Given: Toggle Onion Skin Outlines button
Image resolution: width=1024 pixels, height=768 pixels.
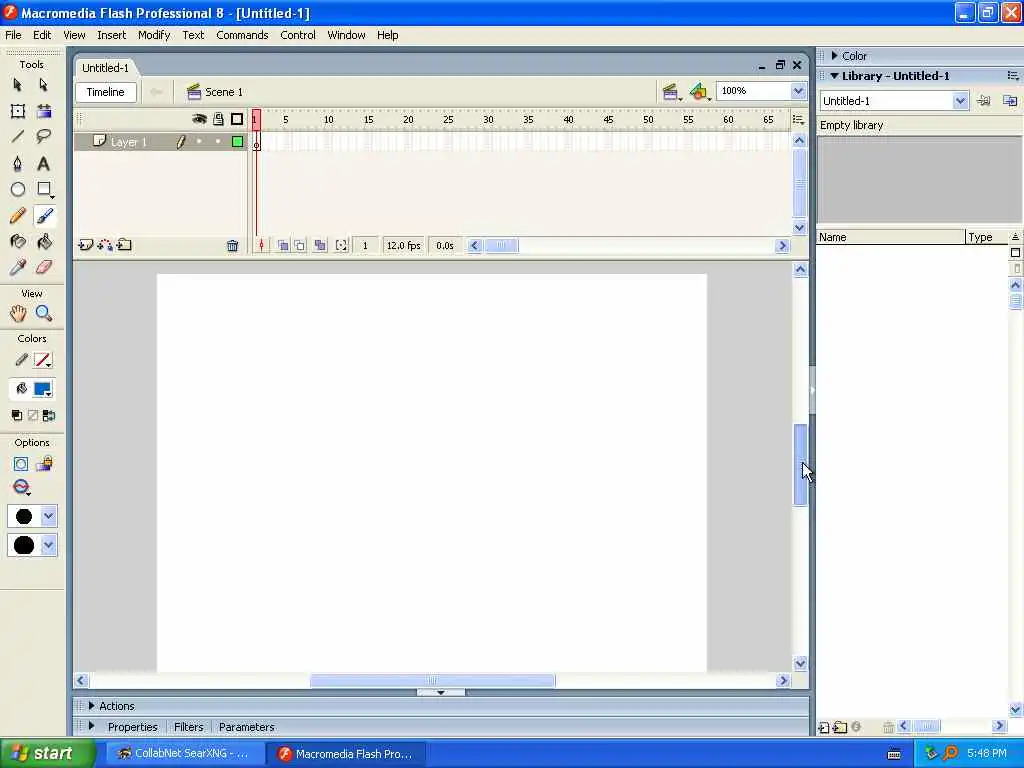Looking at the screenshot, I should pyautogui.click(x=300, y=246).
